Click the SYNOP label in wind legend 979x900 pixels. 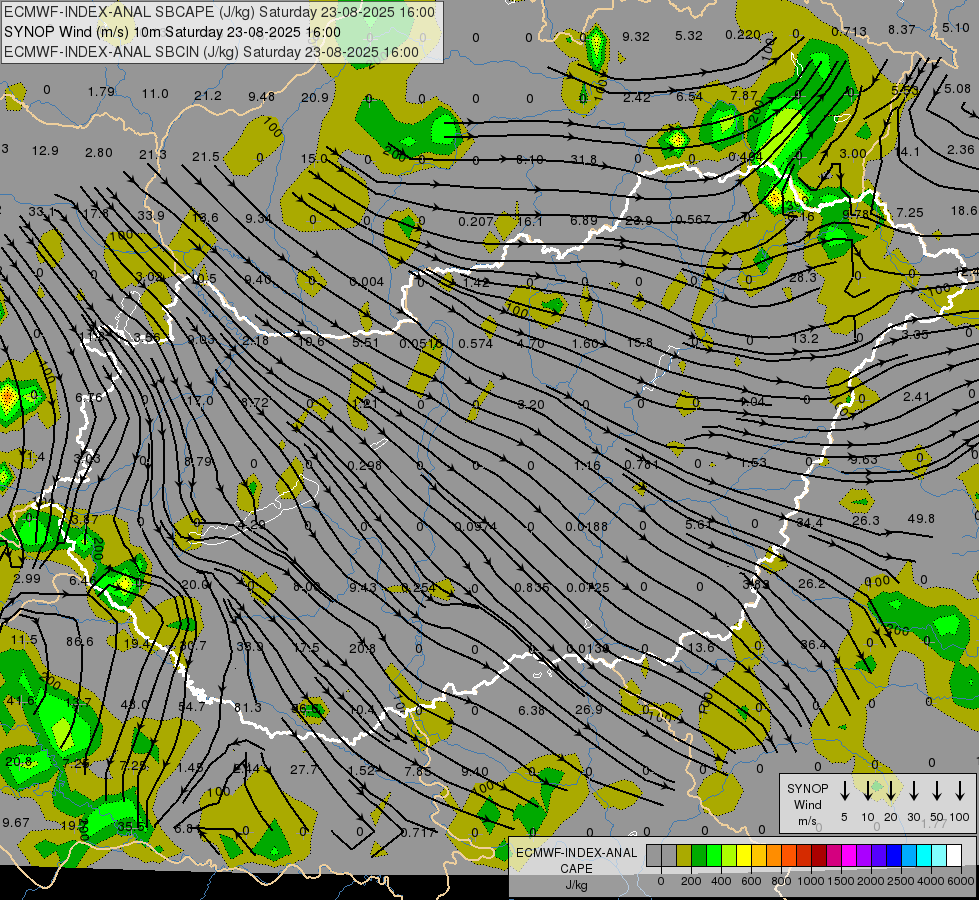pyautogui.click(x=807, y=788)
